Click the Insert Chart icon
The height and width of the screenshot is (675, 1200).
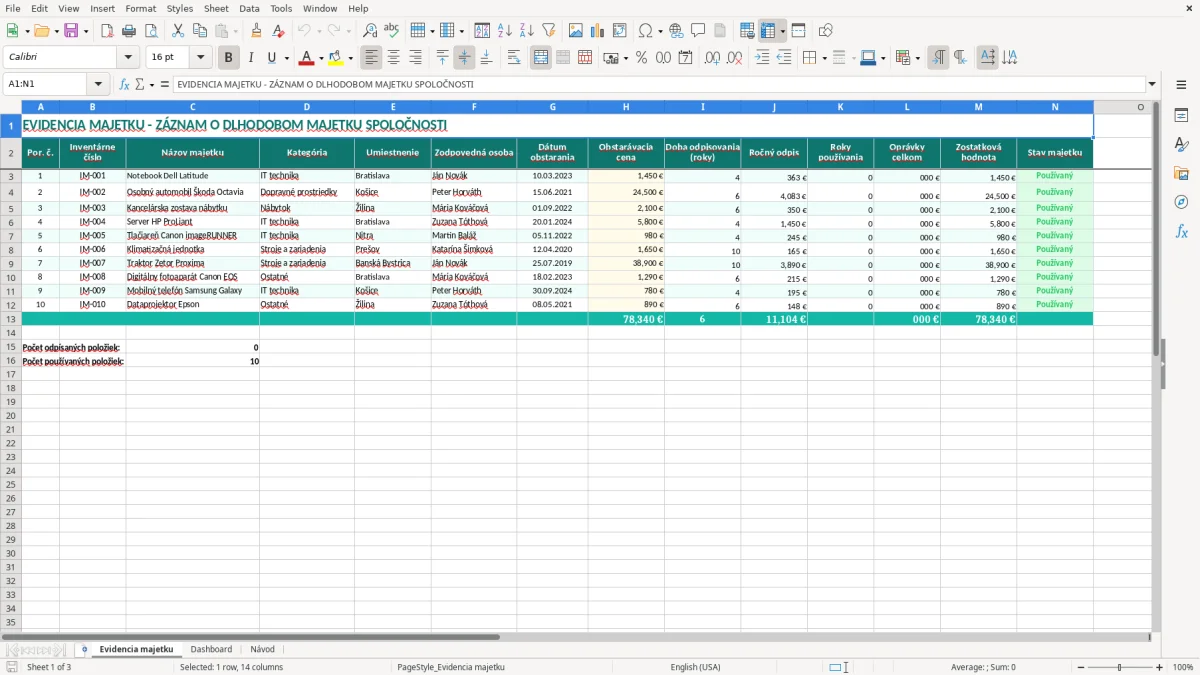point(598,31)
